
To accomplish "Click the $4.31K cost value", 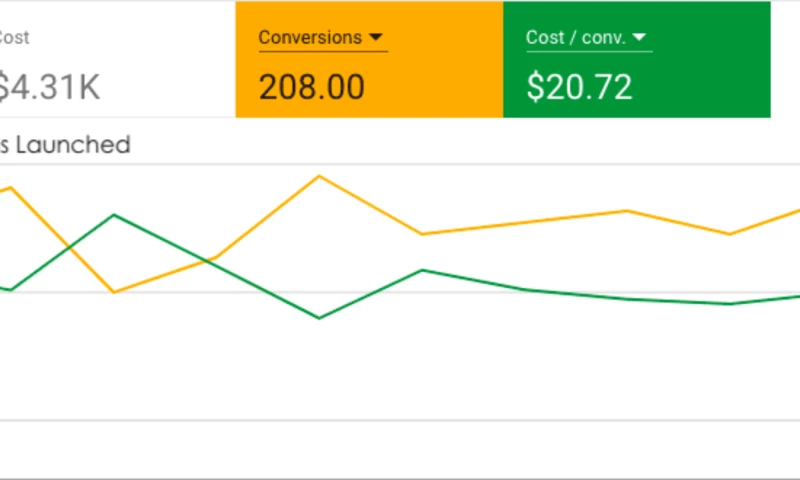I will click(48, 88).
